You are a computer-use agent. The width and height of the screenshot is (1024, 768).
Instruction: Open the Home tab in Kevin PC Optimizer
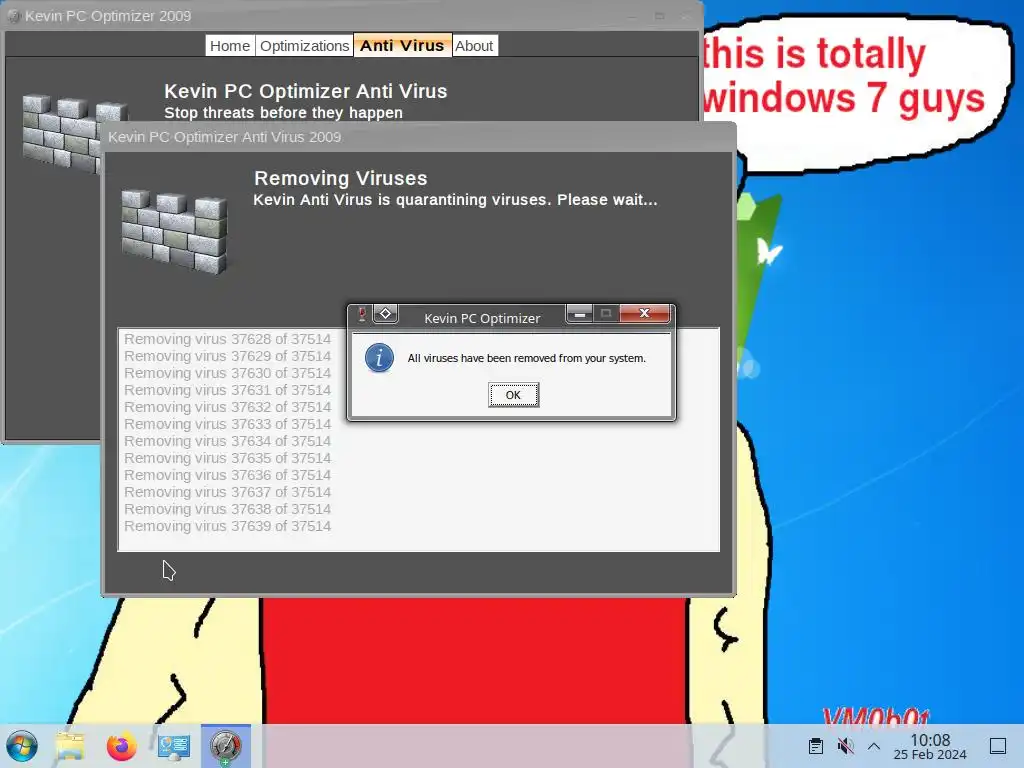230,46
